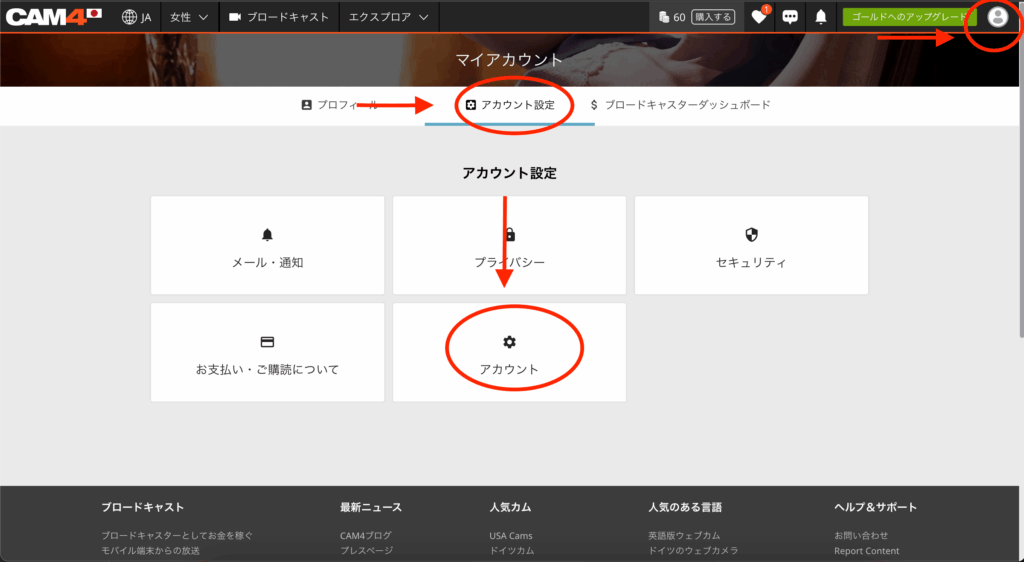Click the credit card payment icon
1024x562 pixels.
pos(267,342)
